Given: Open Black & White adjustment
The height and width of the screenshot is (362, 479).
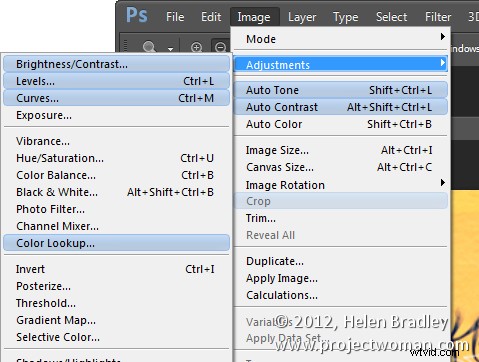Looking at the screenshot, I should click(x=116, y=192).
